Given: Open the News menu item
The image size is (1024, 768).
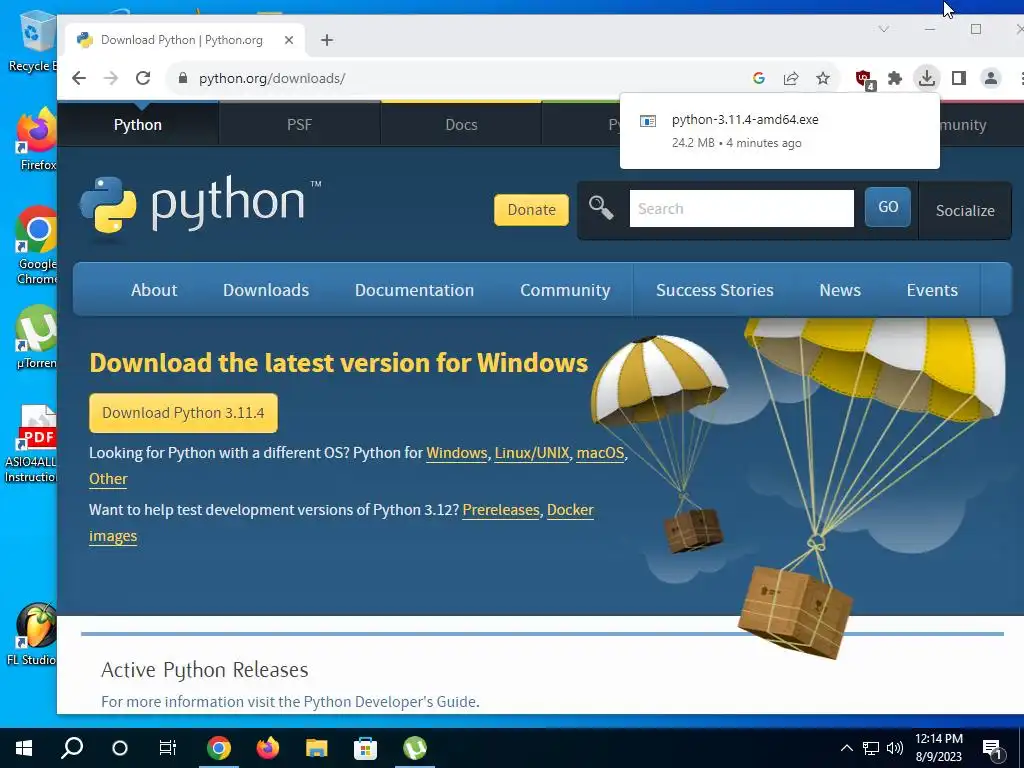Looking at the screenshot, I should point(840,290).
